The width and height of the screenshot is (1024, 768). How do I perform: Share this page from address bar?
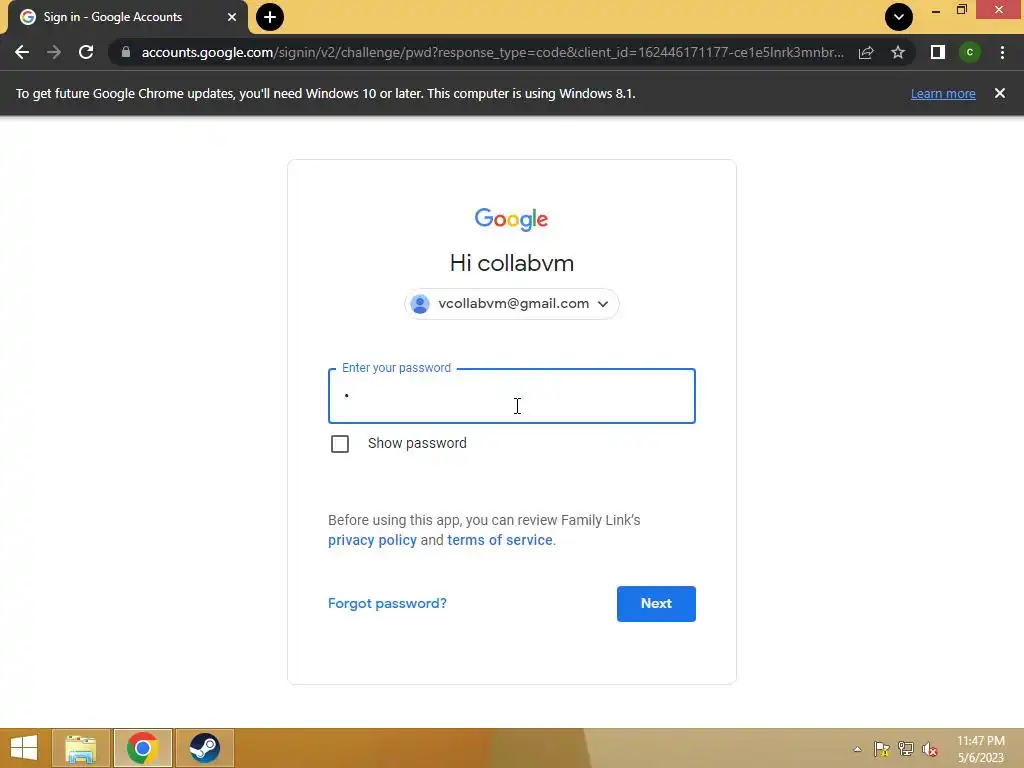click(x=866, y=52)
